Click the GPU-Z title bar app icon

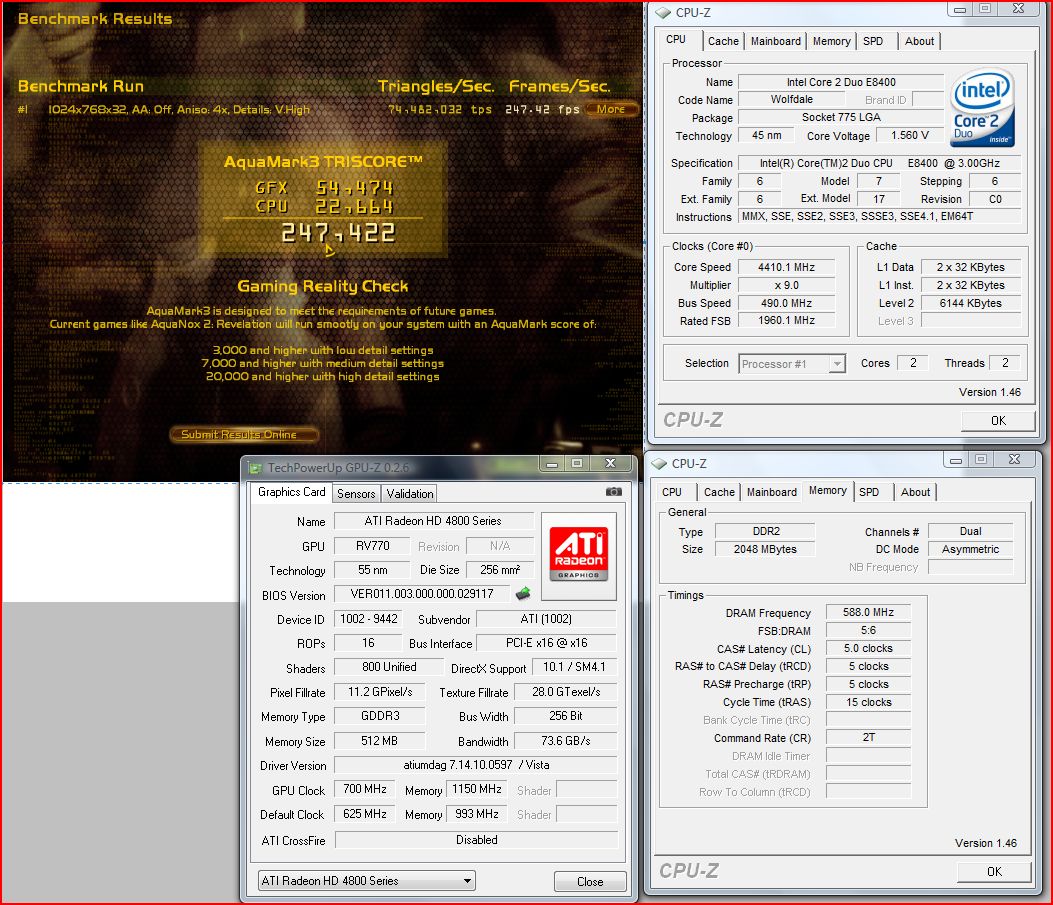click(x=255, y=467)
